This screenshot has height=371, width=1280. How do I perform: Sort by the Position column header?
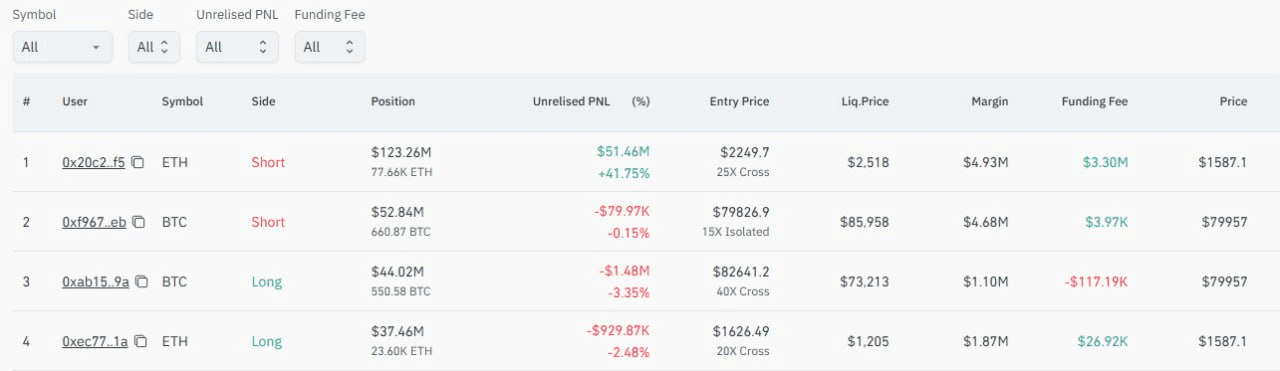(393, 101)
